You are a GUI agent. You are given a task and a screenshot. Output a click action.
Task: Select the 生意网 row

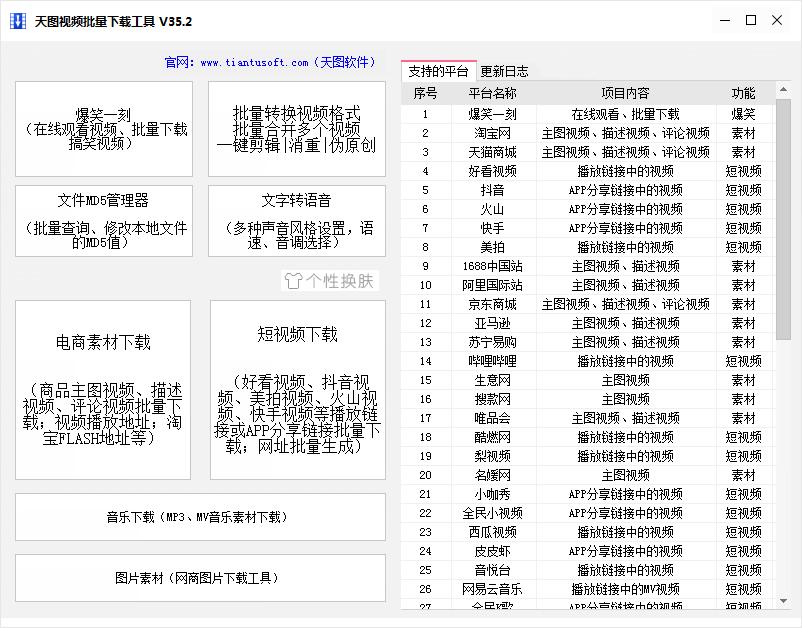pos(587,380)
